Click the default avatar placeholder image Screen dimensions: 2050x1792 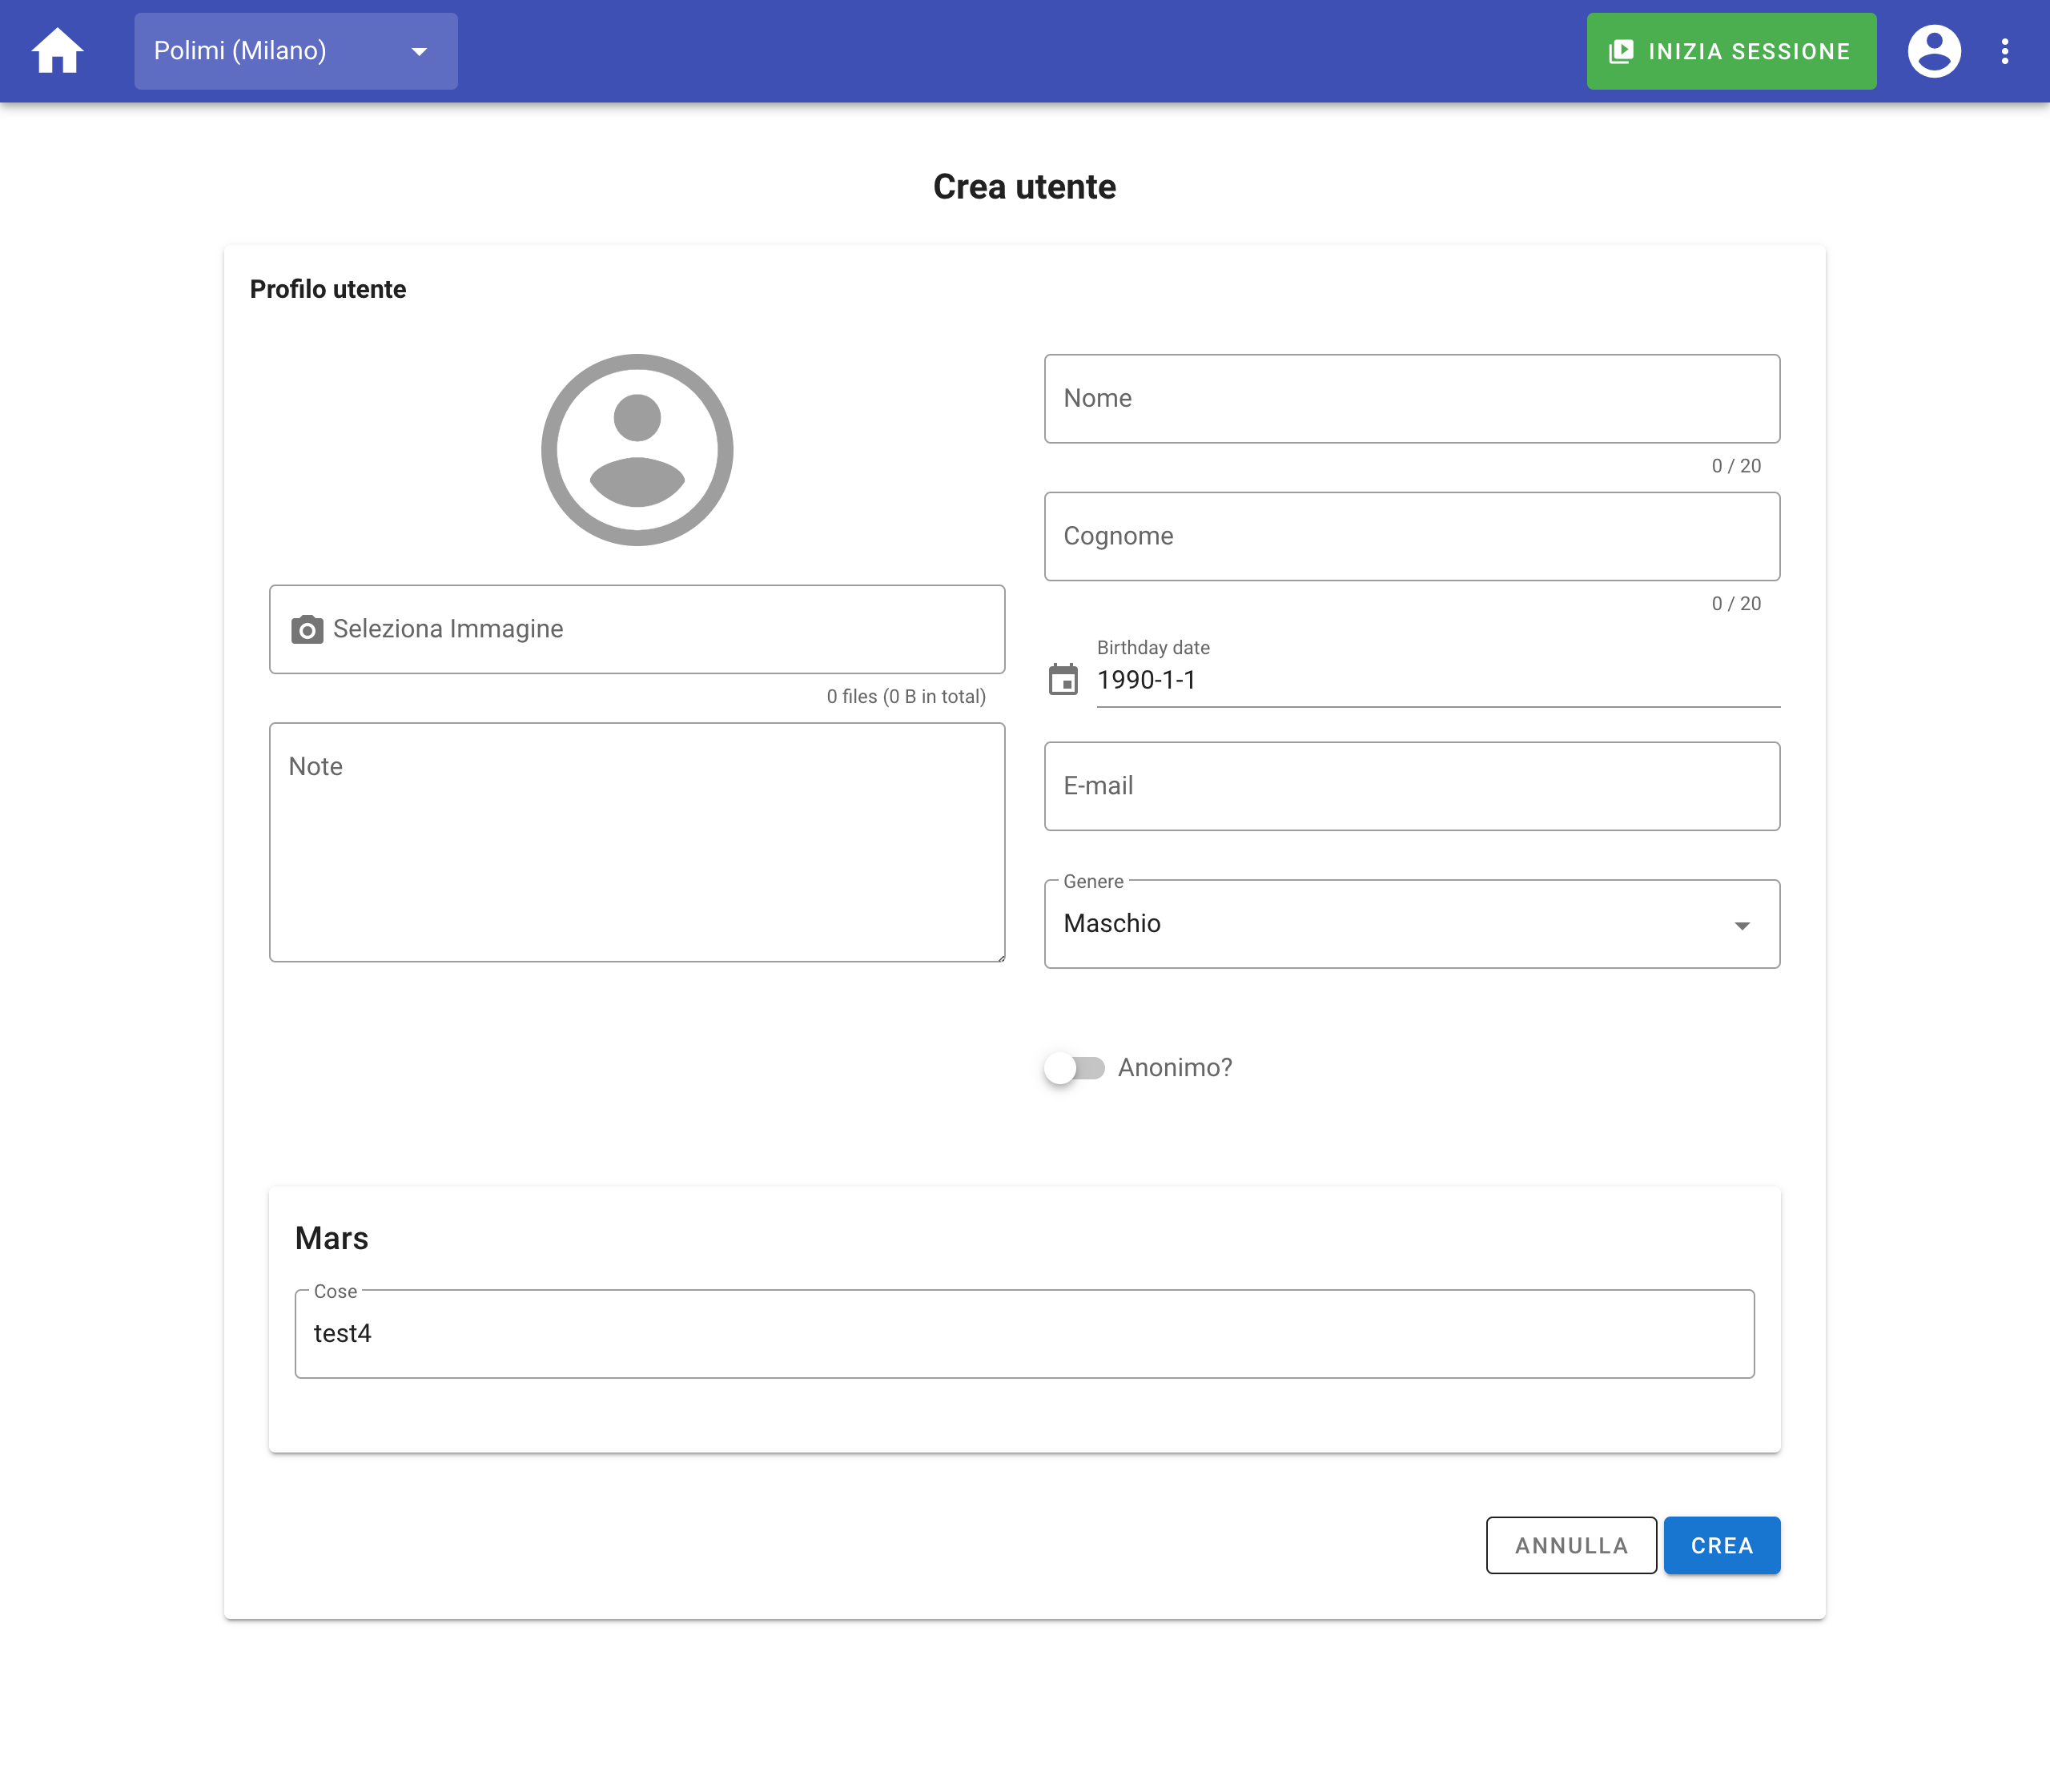point(637,450)
